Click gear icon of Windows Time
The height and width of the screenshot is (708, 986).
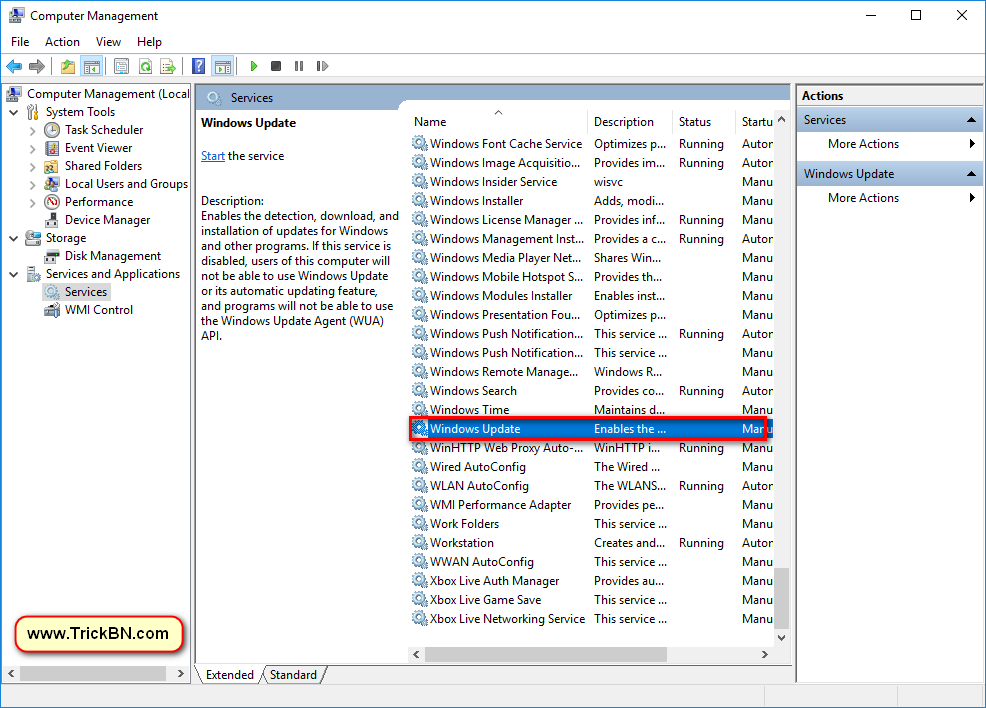[x=419, y=409]
